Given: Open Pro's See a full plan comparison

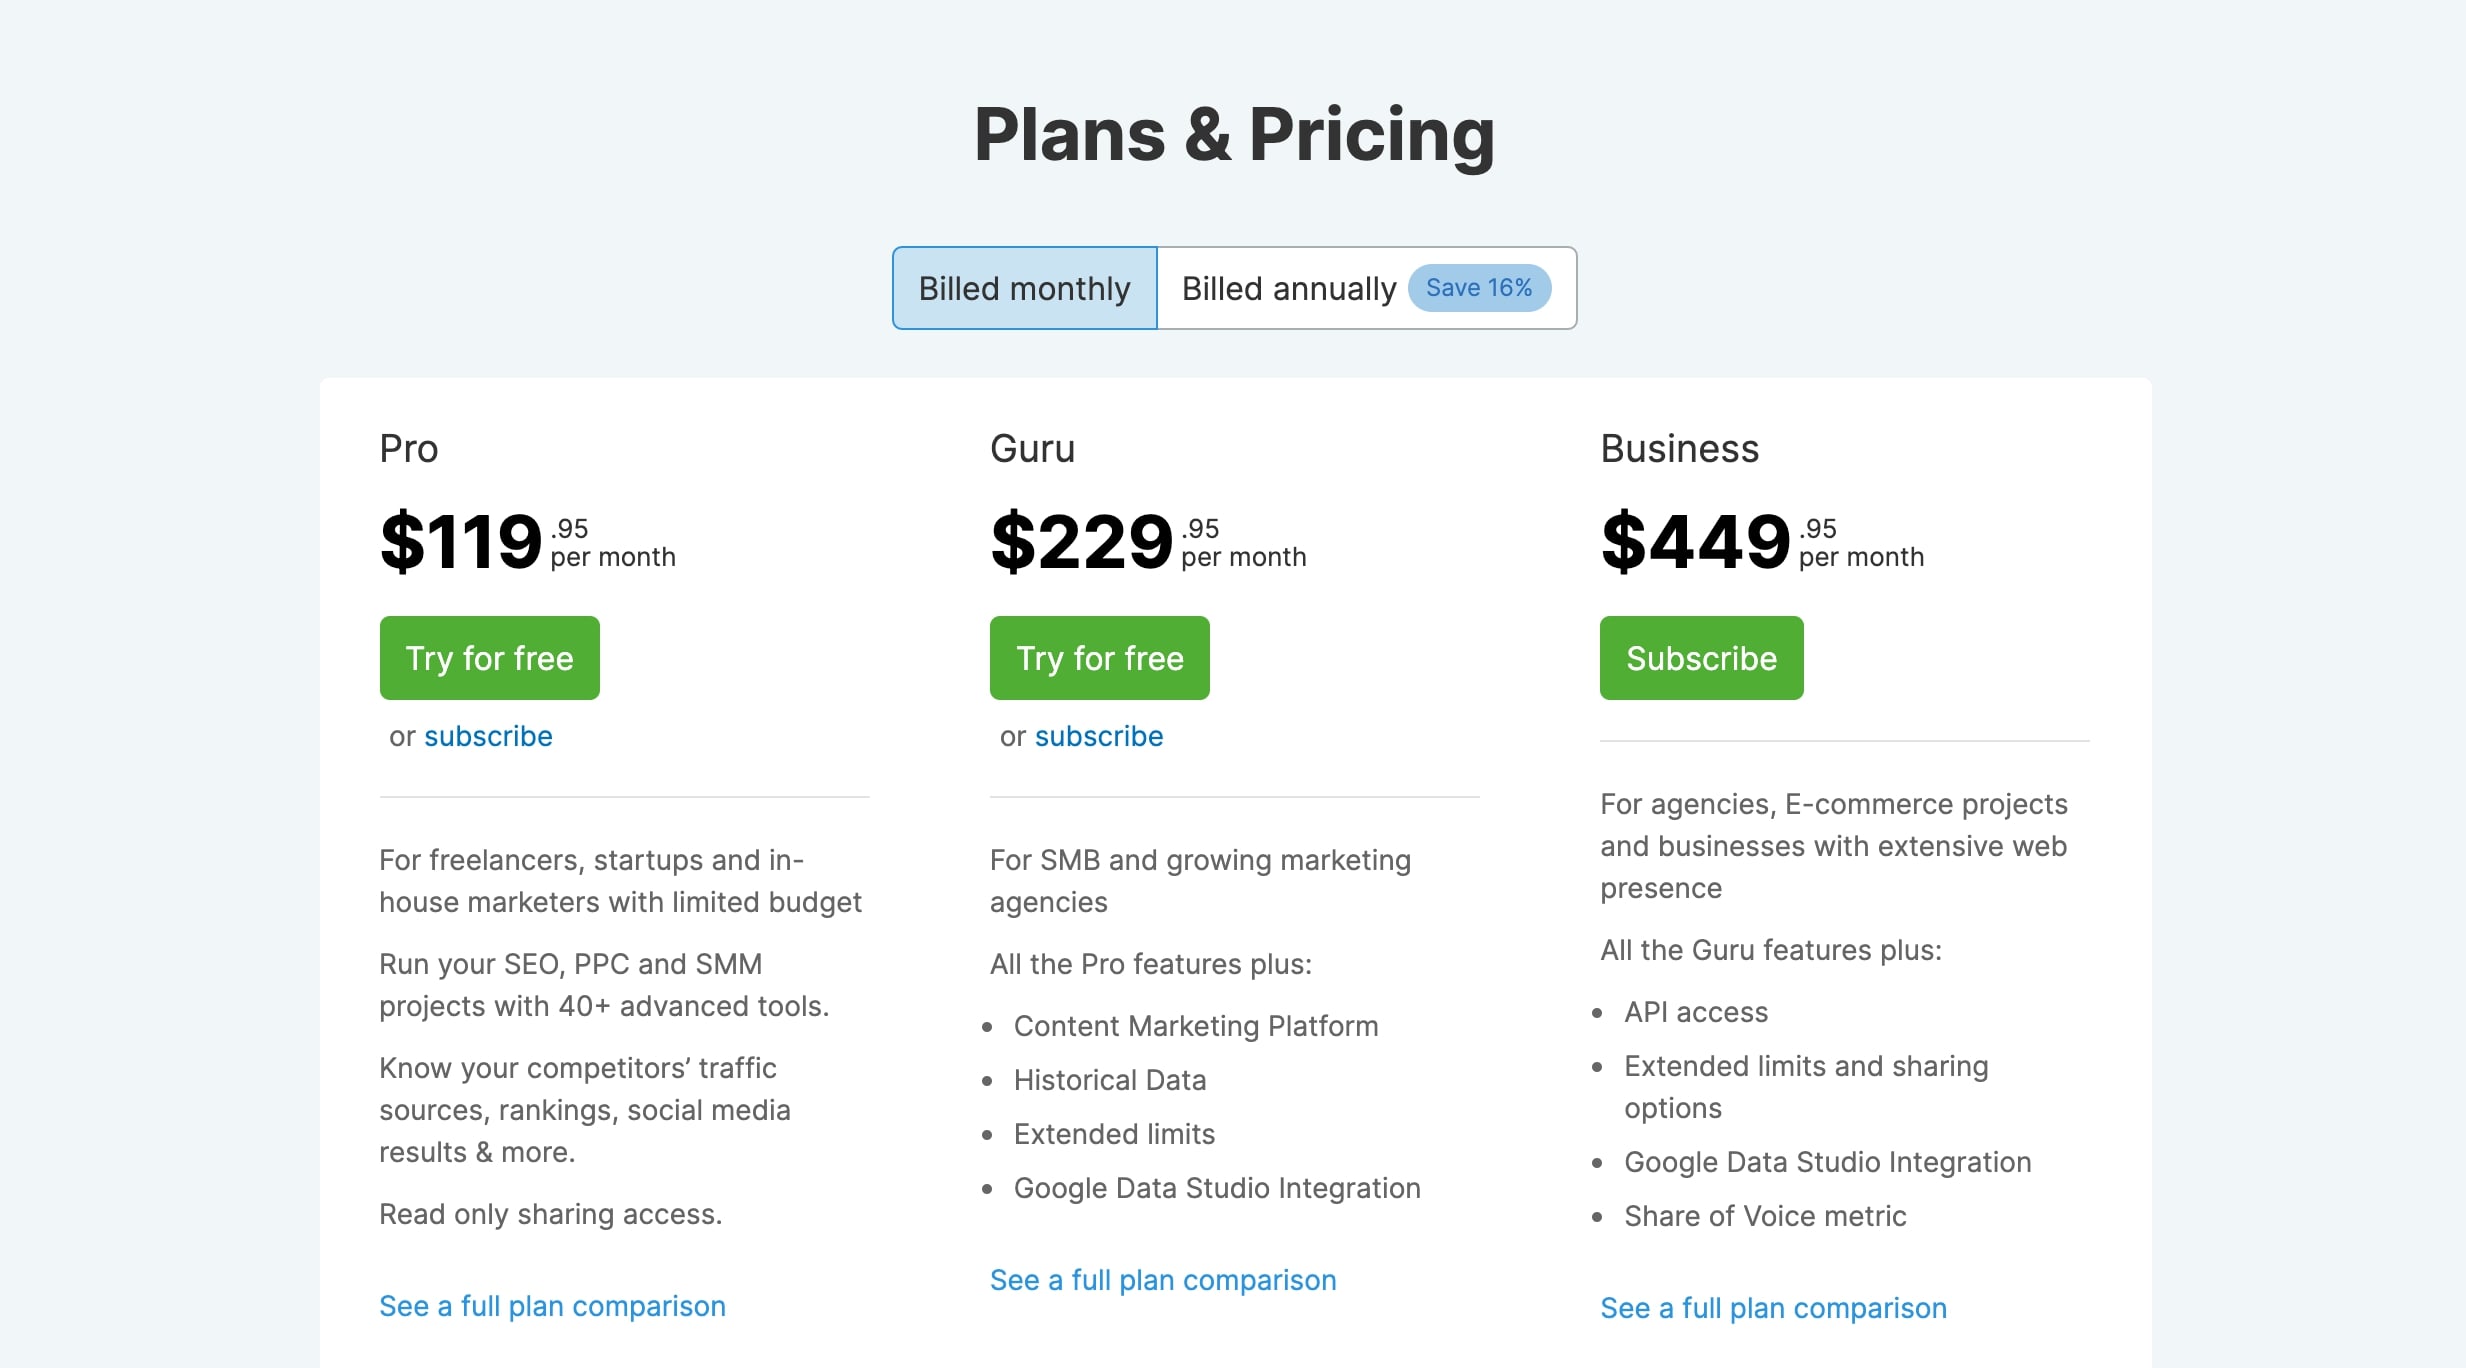Looking at the screenshot, I should point(552,1306).
